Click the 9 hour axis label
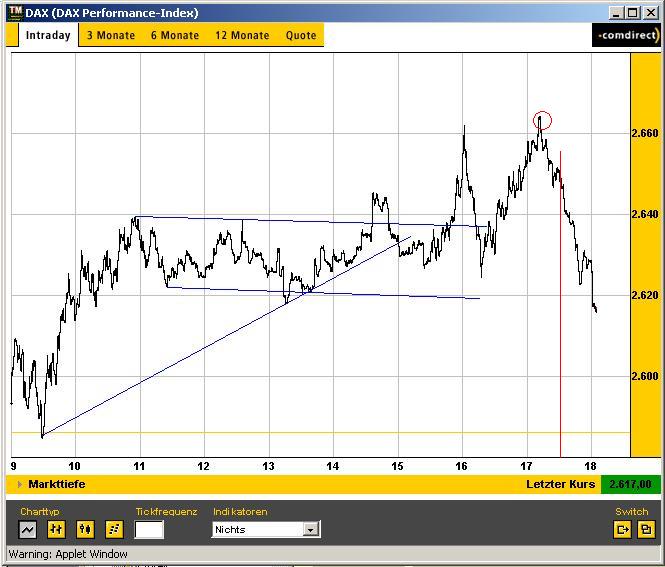665x567 pixels. [14, 466]
